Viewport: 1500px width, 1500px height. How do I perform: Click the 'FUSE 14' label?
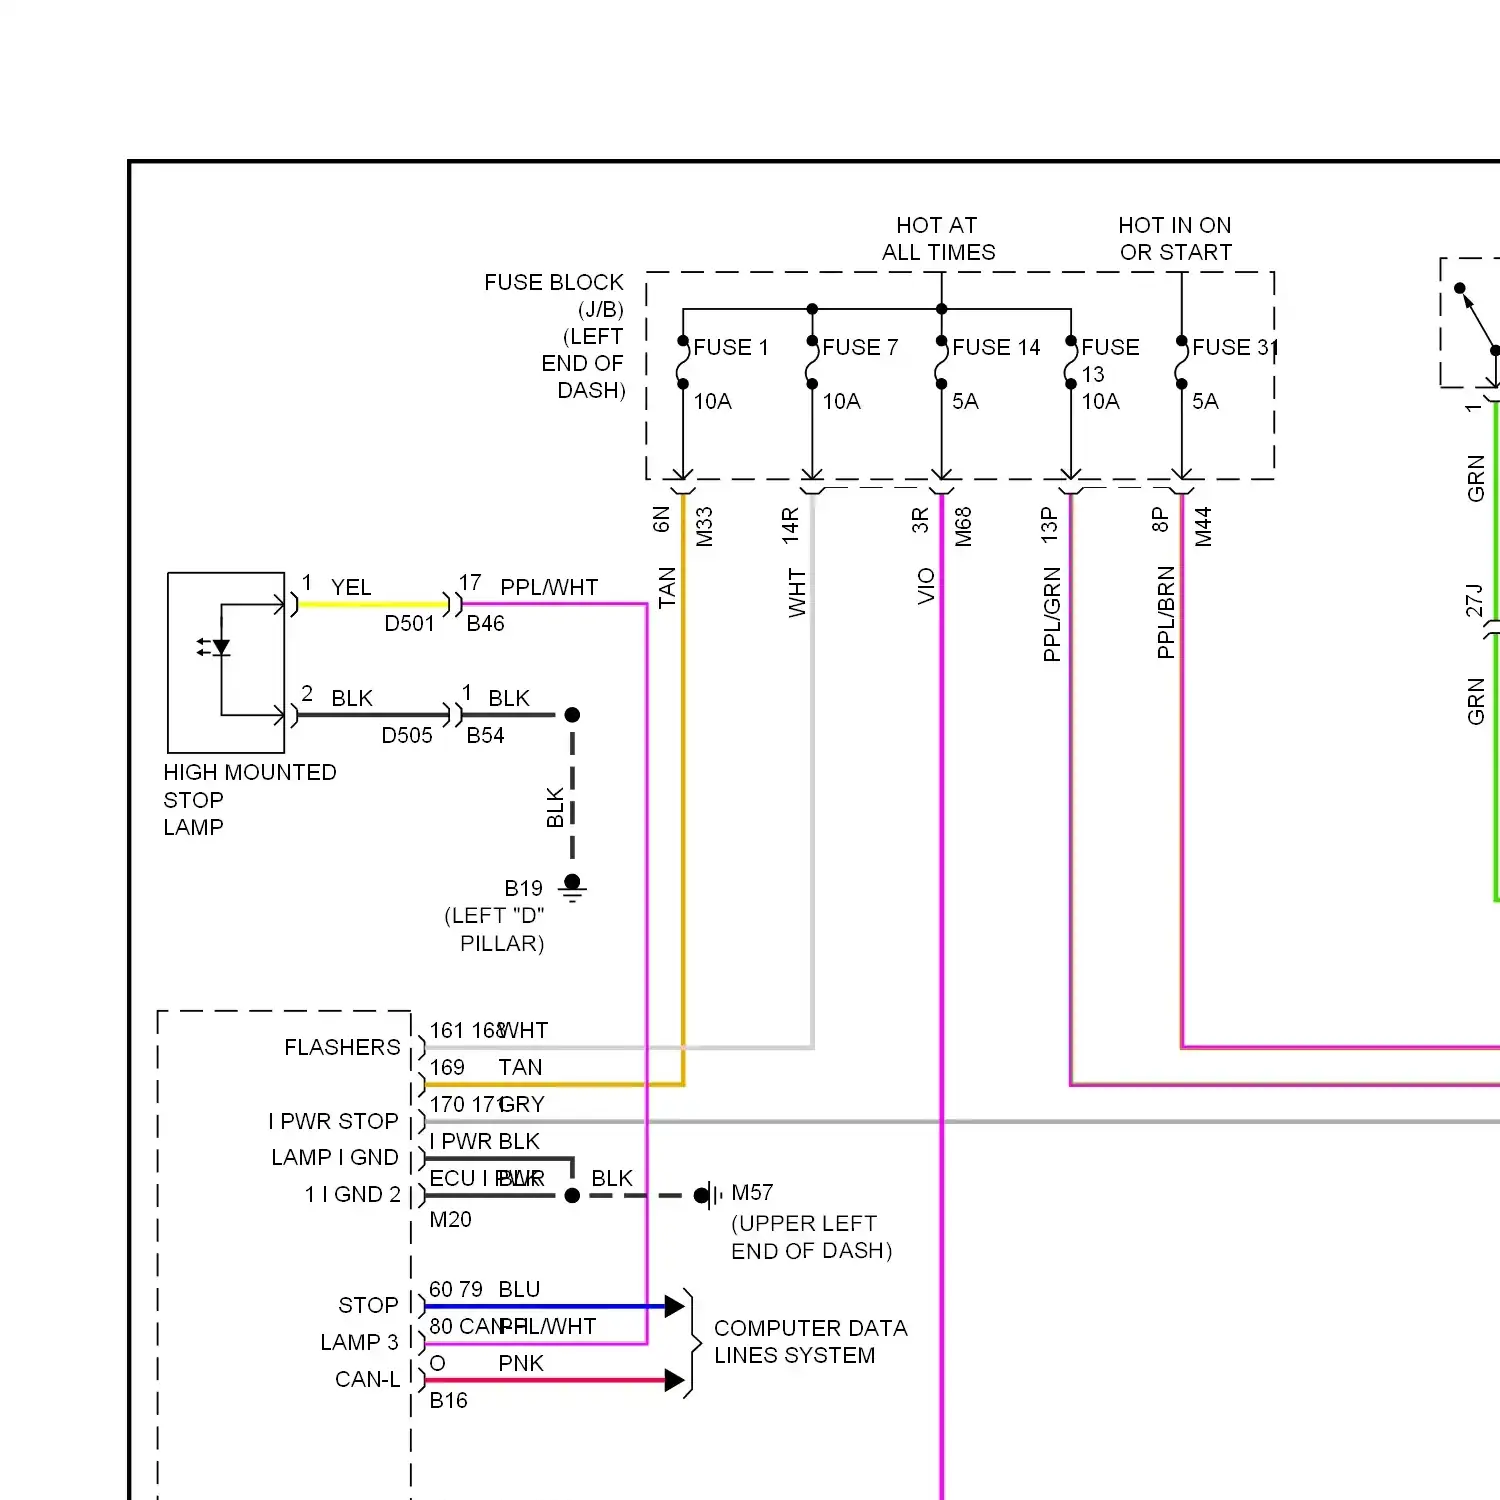pyautogui.click(x=996, y=347)
